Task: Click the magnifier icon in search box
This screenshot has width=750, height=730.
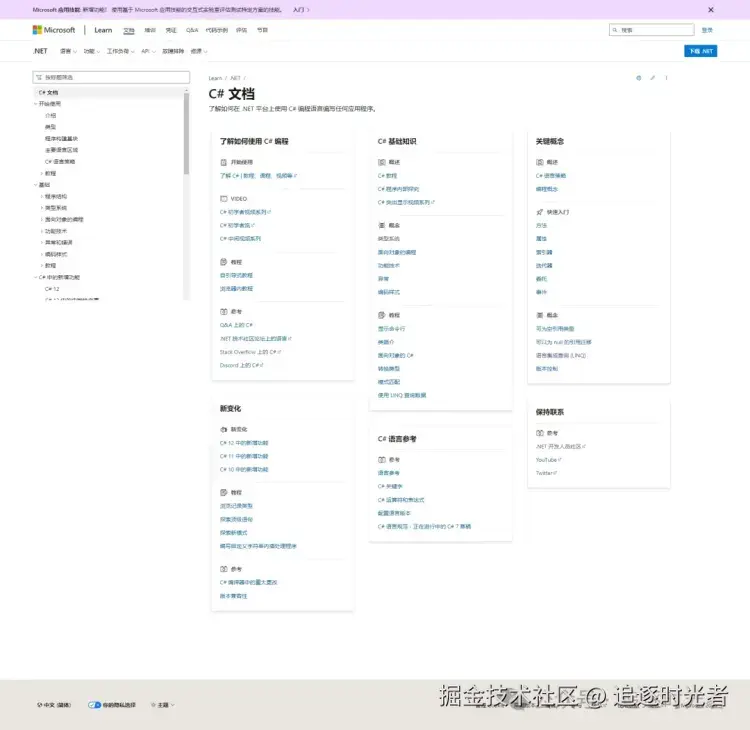Action: (615, 30)
